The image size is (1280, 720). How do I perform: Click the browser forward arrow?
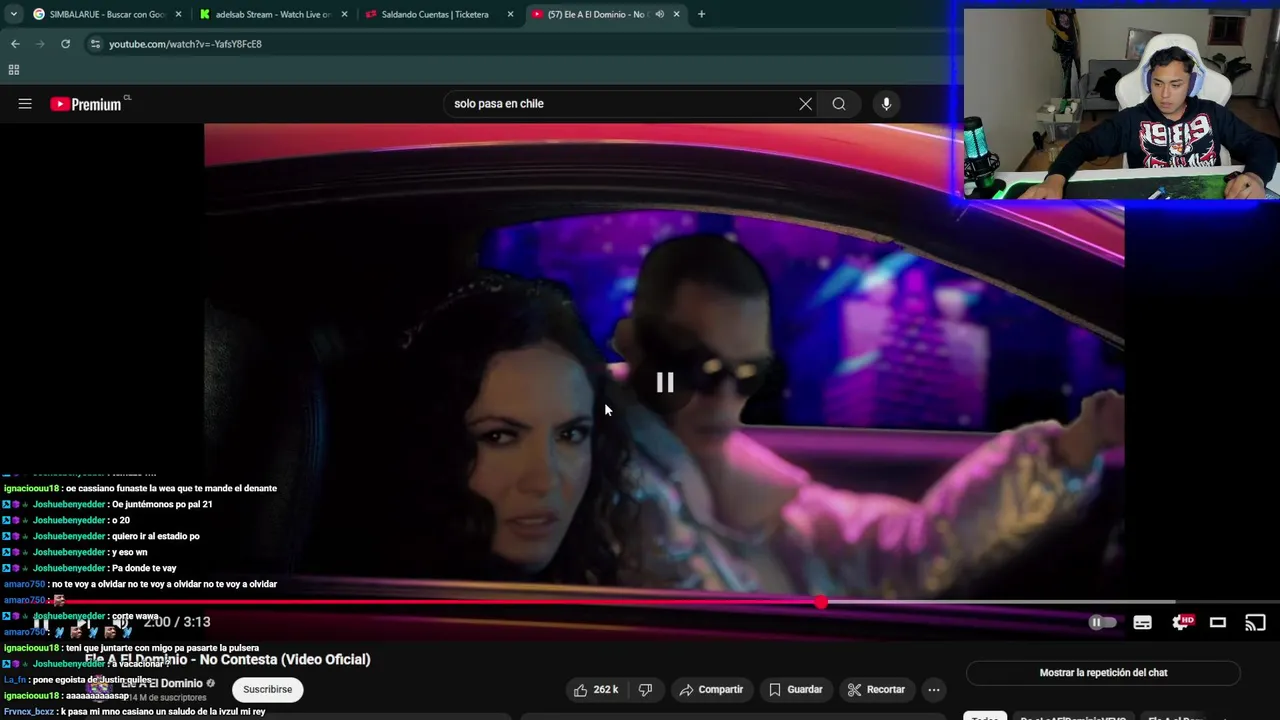[40, 44]
